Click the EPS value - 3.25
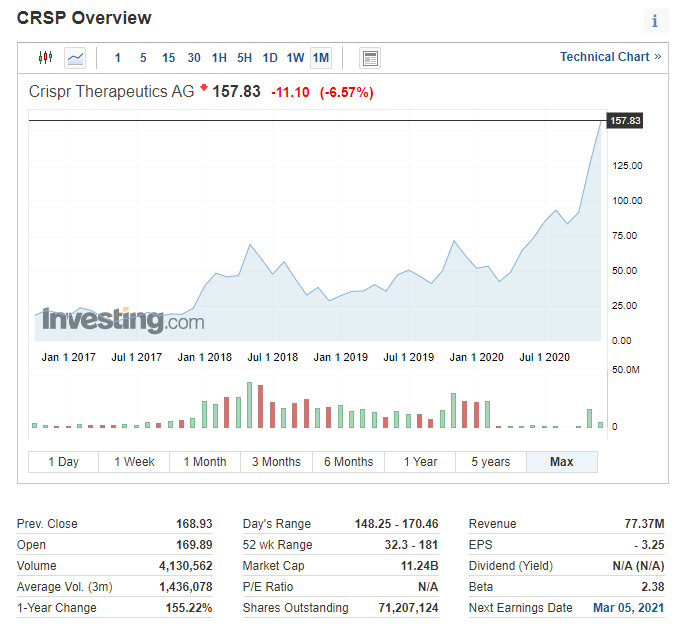This screenshot has height=642, width=682. 649,545
